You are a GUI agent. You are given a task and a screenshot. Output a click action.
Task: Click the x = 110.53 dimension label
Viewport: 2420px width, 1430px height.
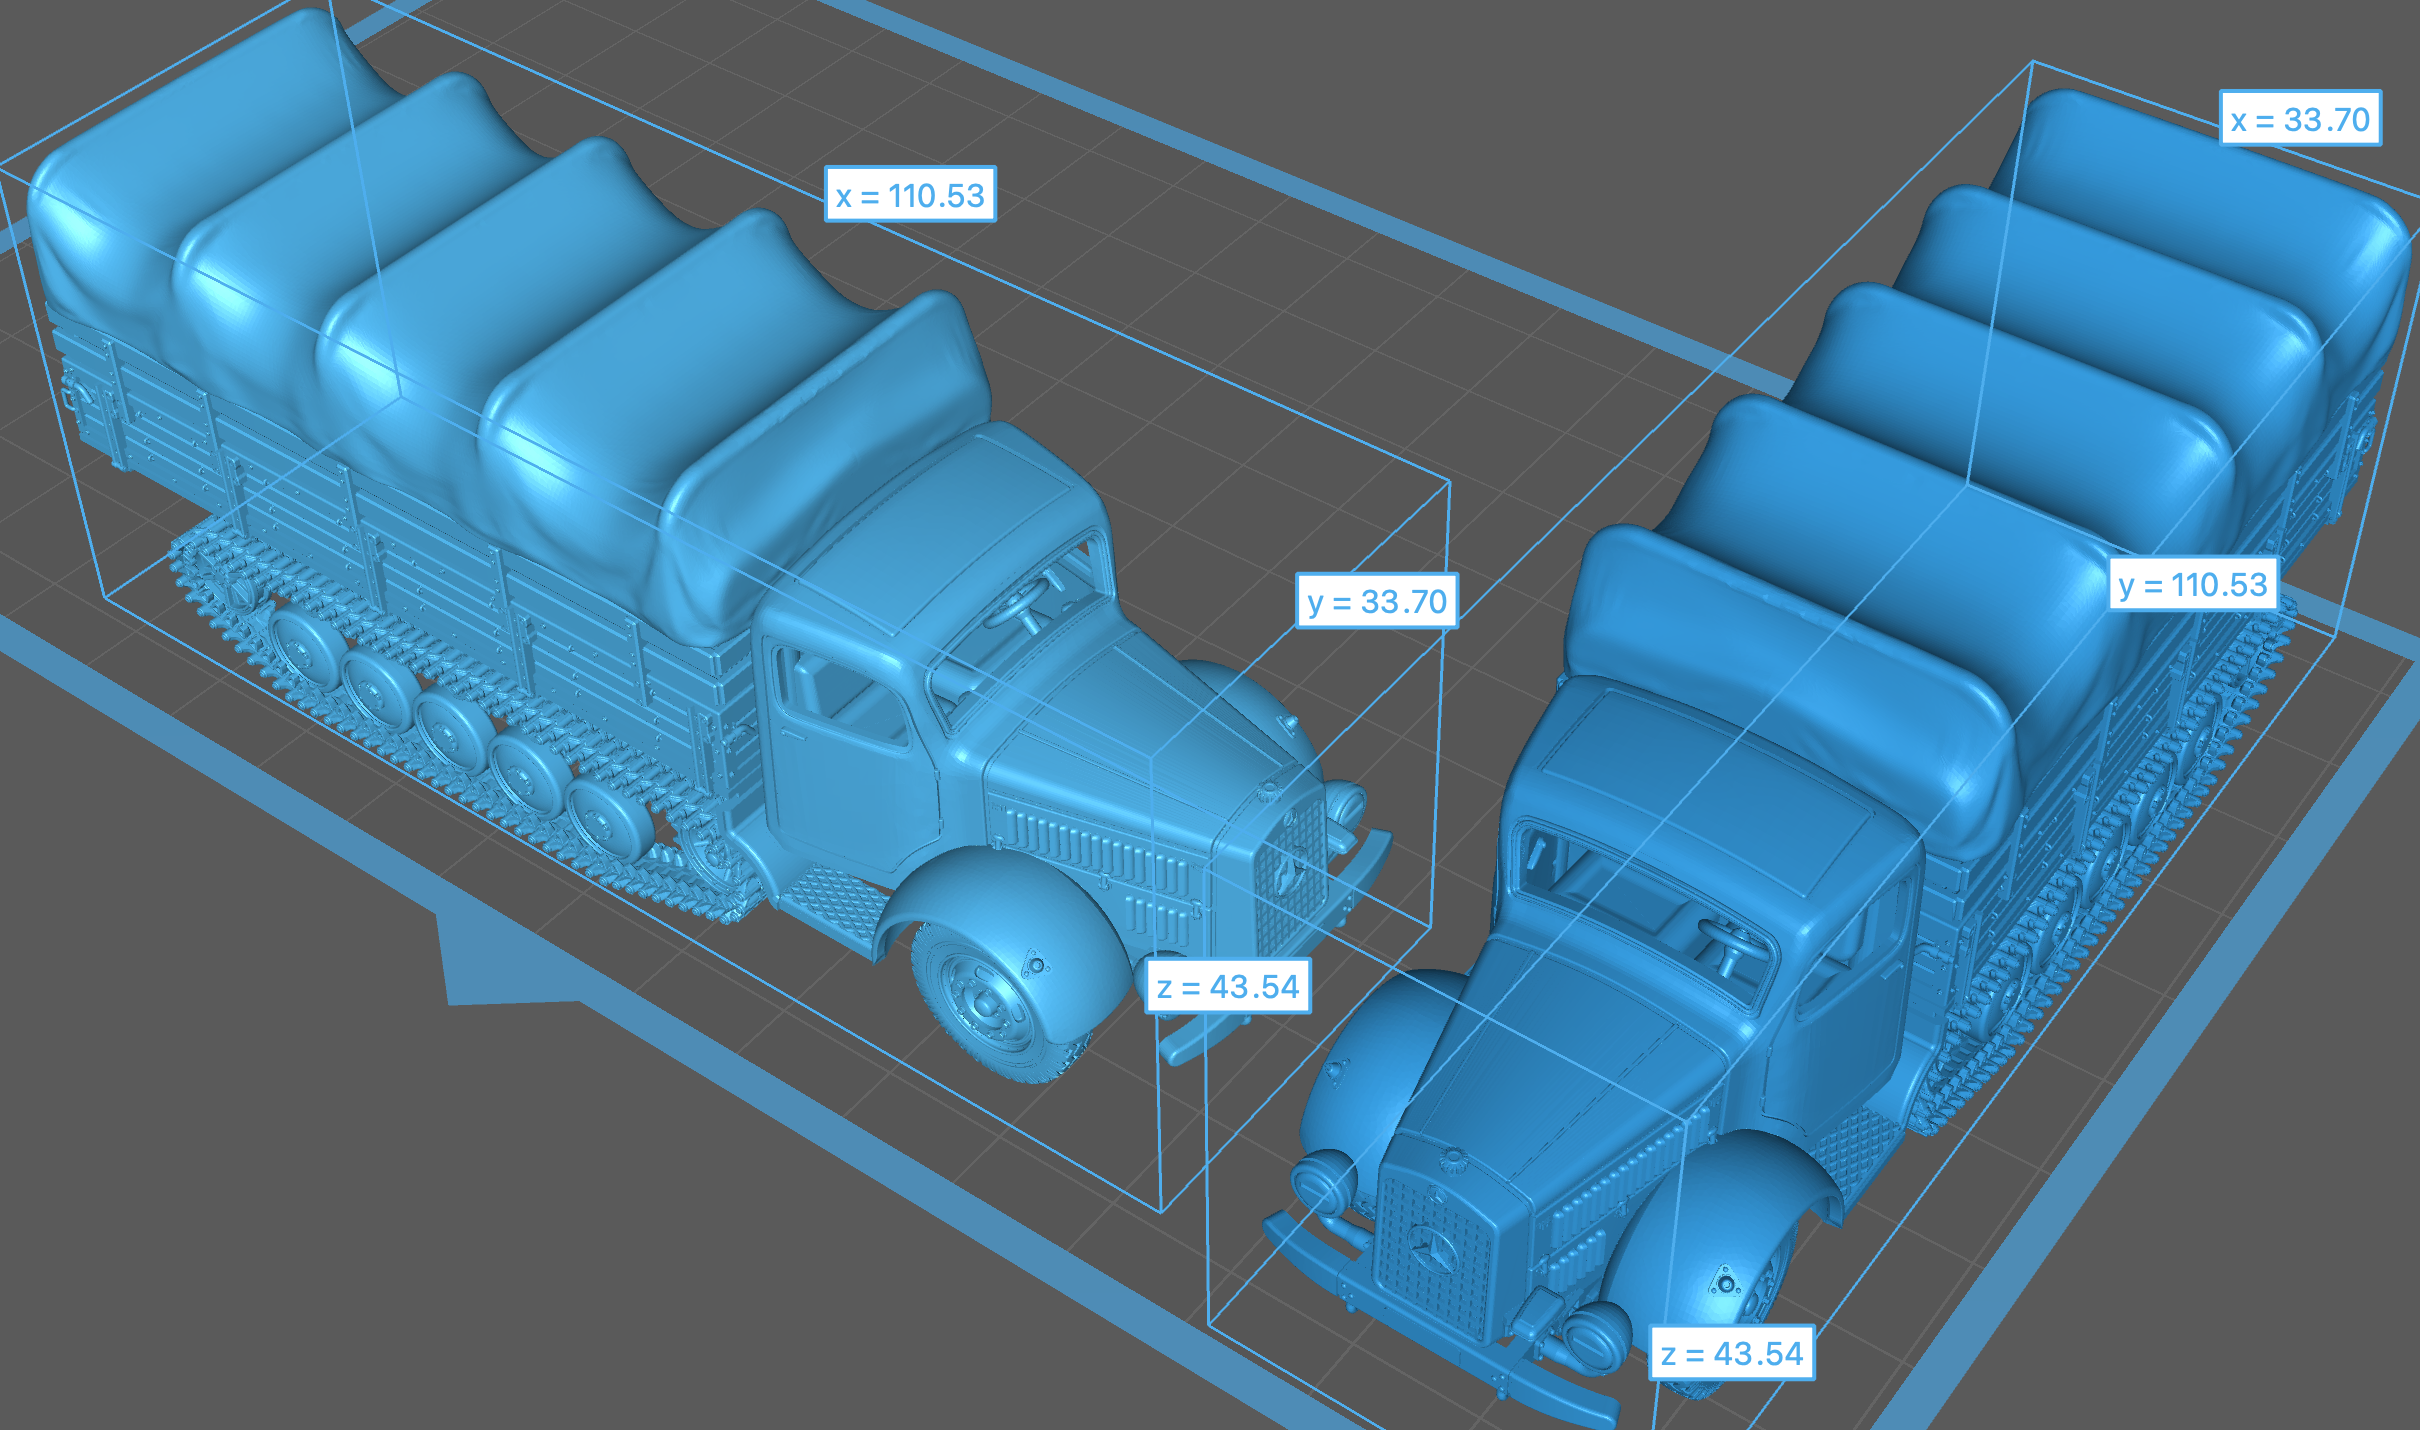(x=910, y=194)
